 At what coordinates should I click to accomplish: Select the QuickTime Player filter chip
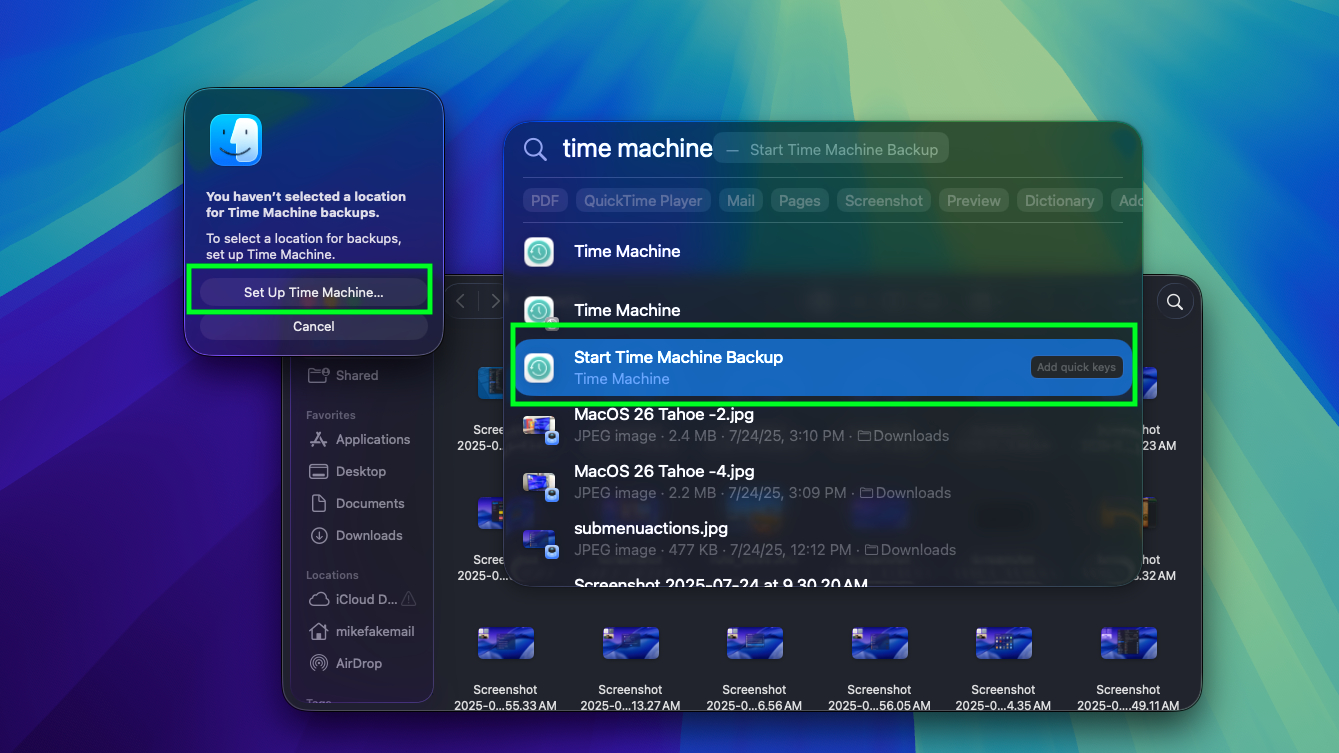pyautogui.click(x=643, y=201)
